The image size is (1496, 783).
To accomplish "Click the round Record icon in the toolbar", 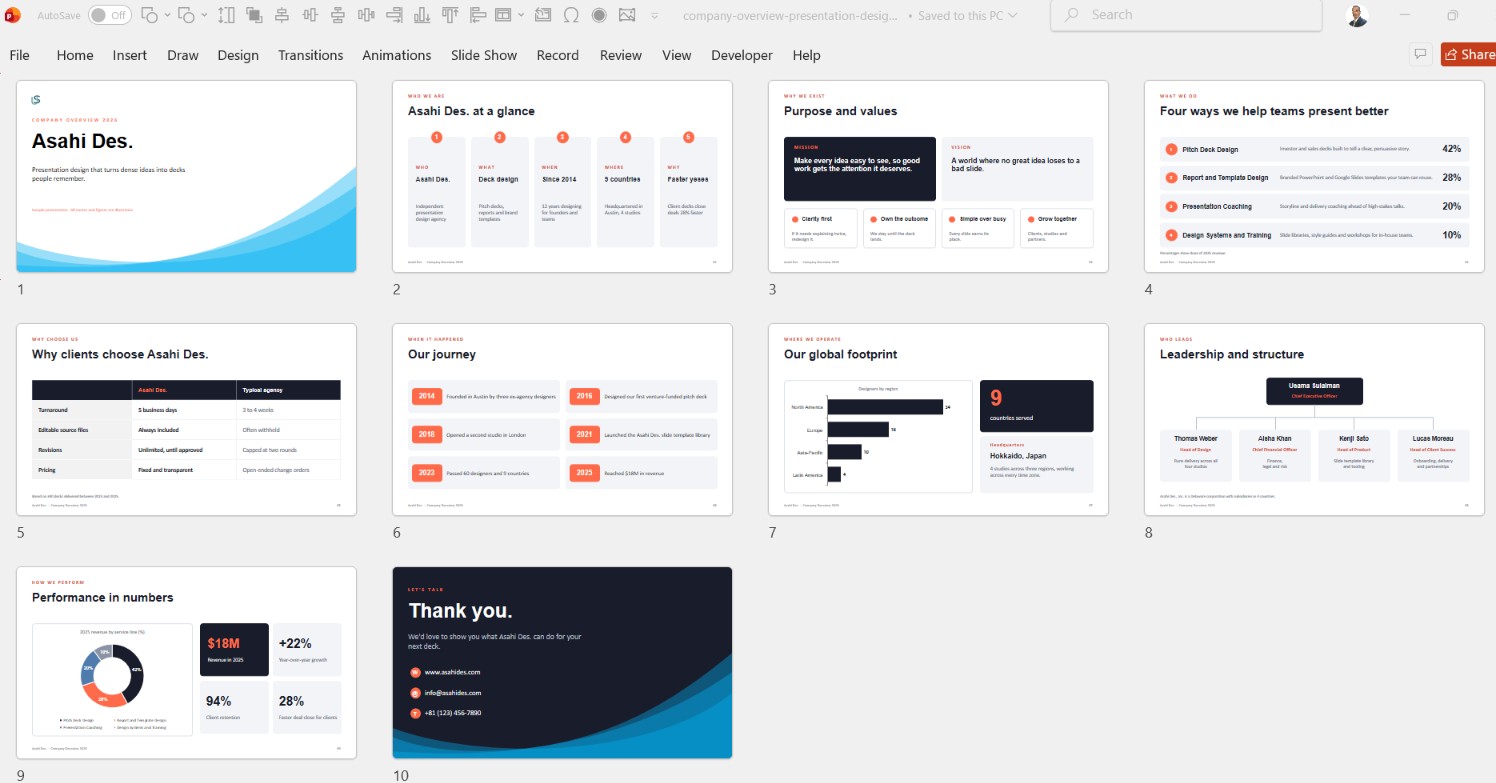I will (x=599, y=15).
